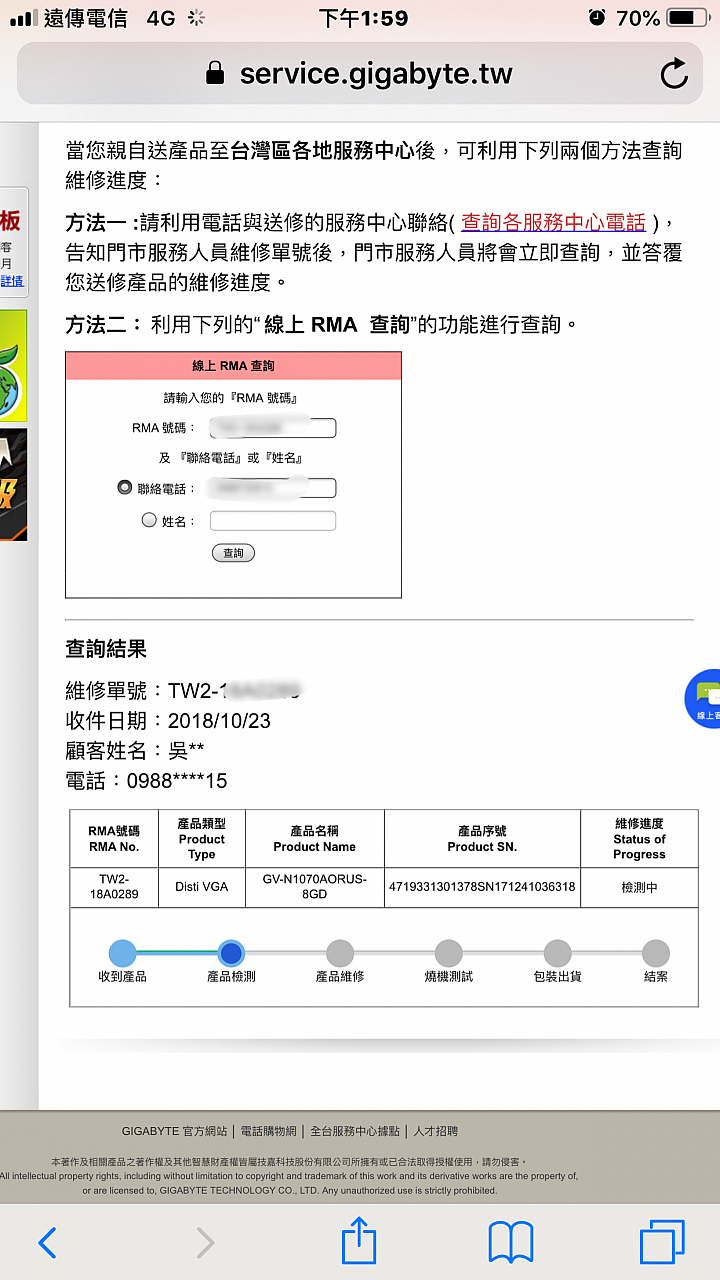The width and height of the screenshot is (720, 1280).
Task: Tap the alarm clock status icon
Action: 597,17
